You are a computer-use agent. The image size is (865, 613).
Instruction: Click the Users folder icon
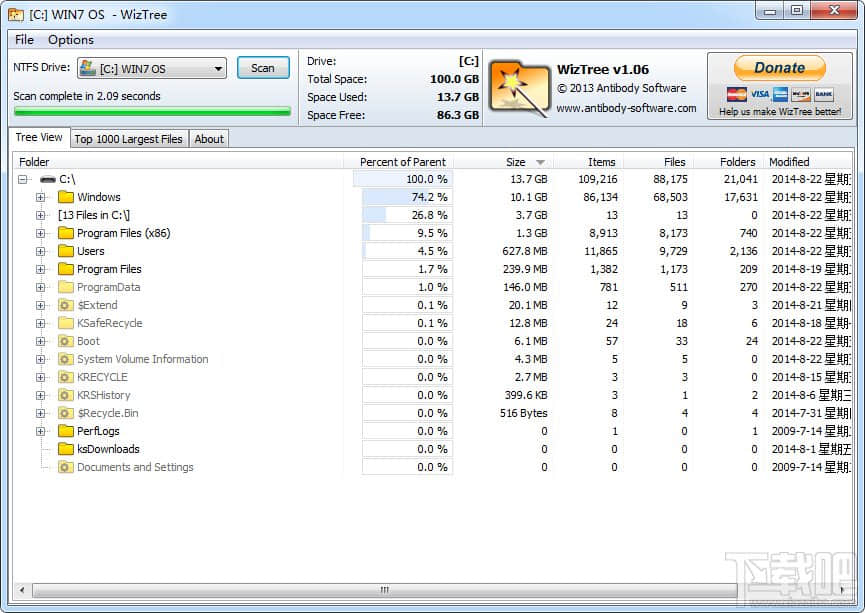pos(66,251)
